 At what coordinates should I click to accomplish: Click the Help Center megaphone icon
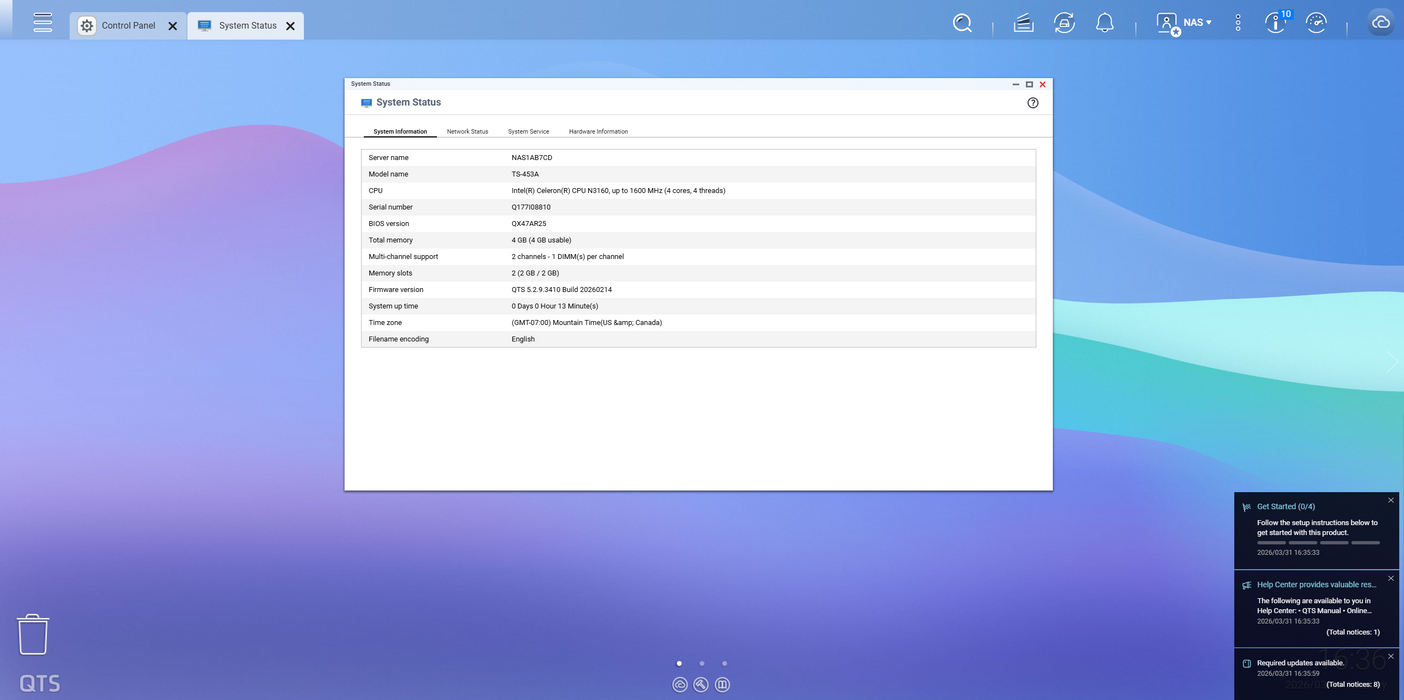pos(1247,585)
